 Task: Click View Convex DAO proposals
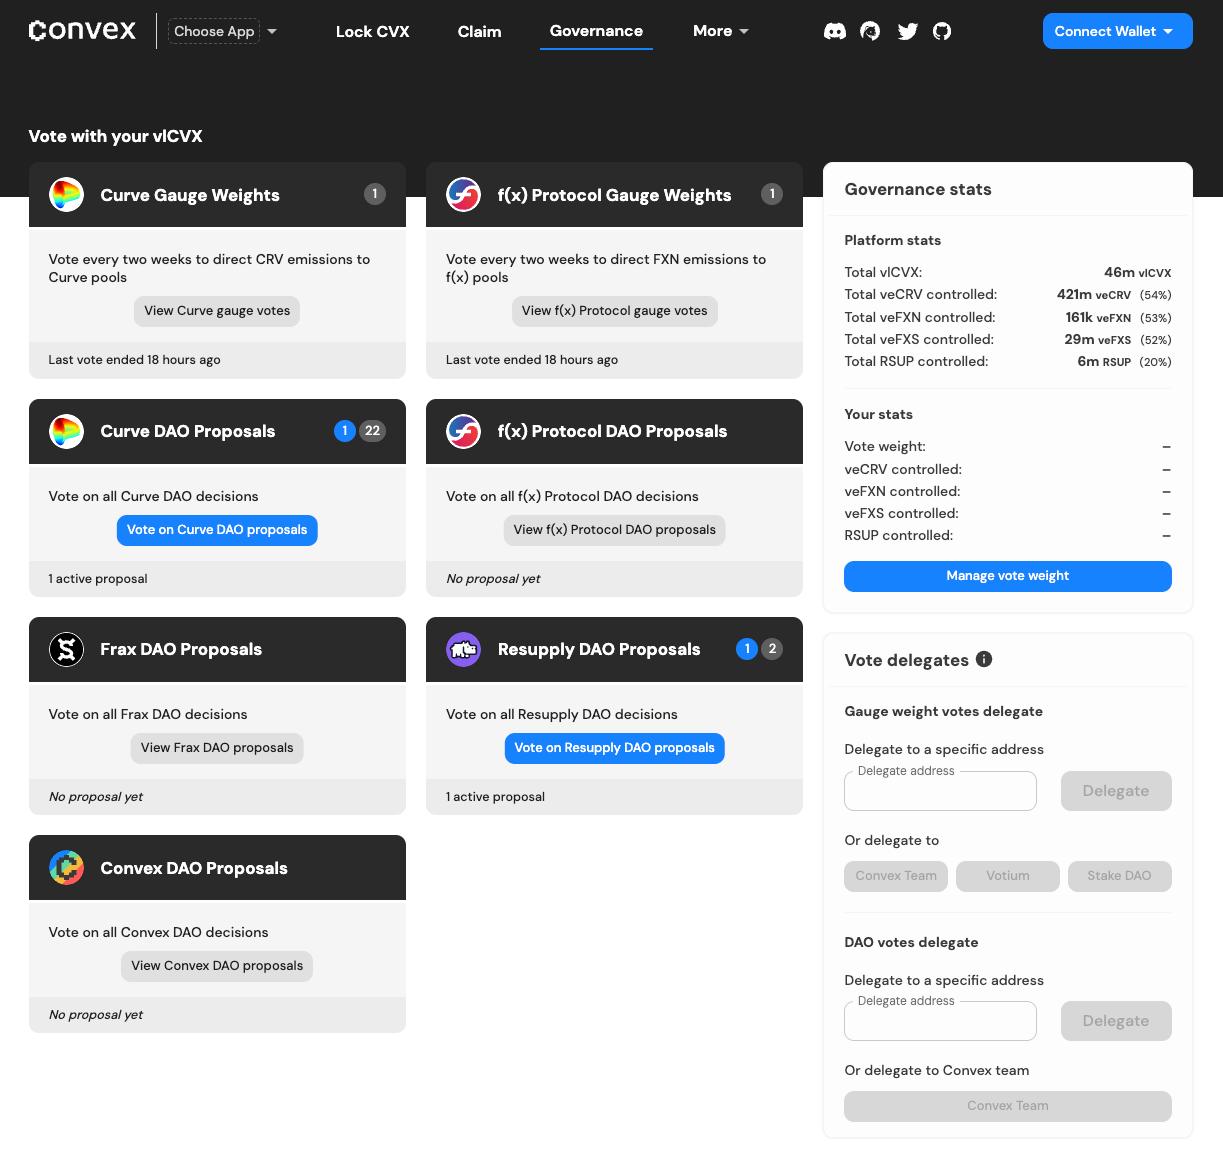click(217, 966)
